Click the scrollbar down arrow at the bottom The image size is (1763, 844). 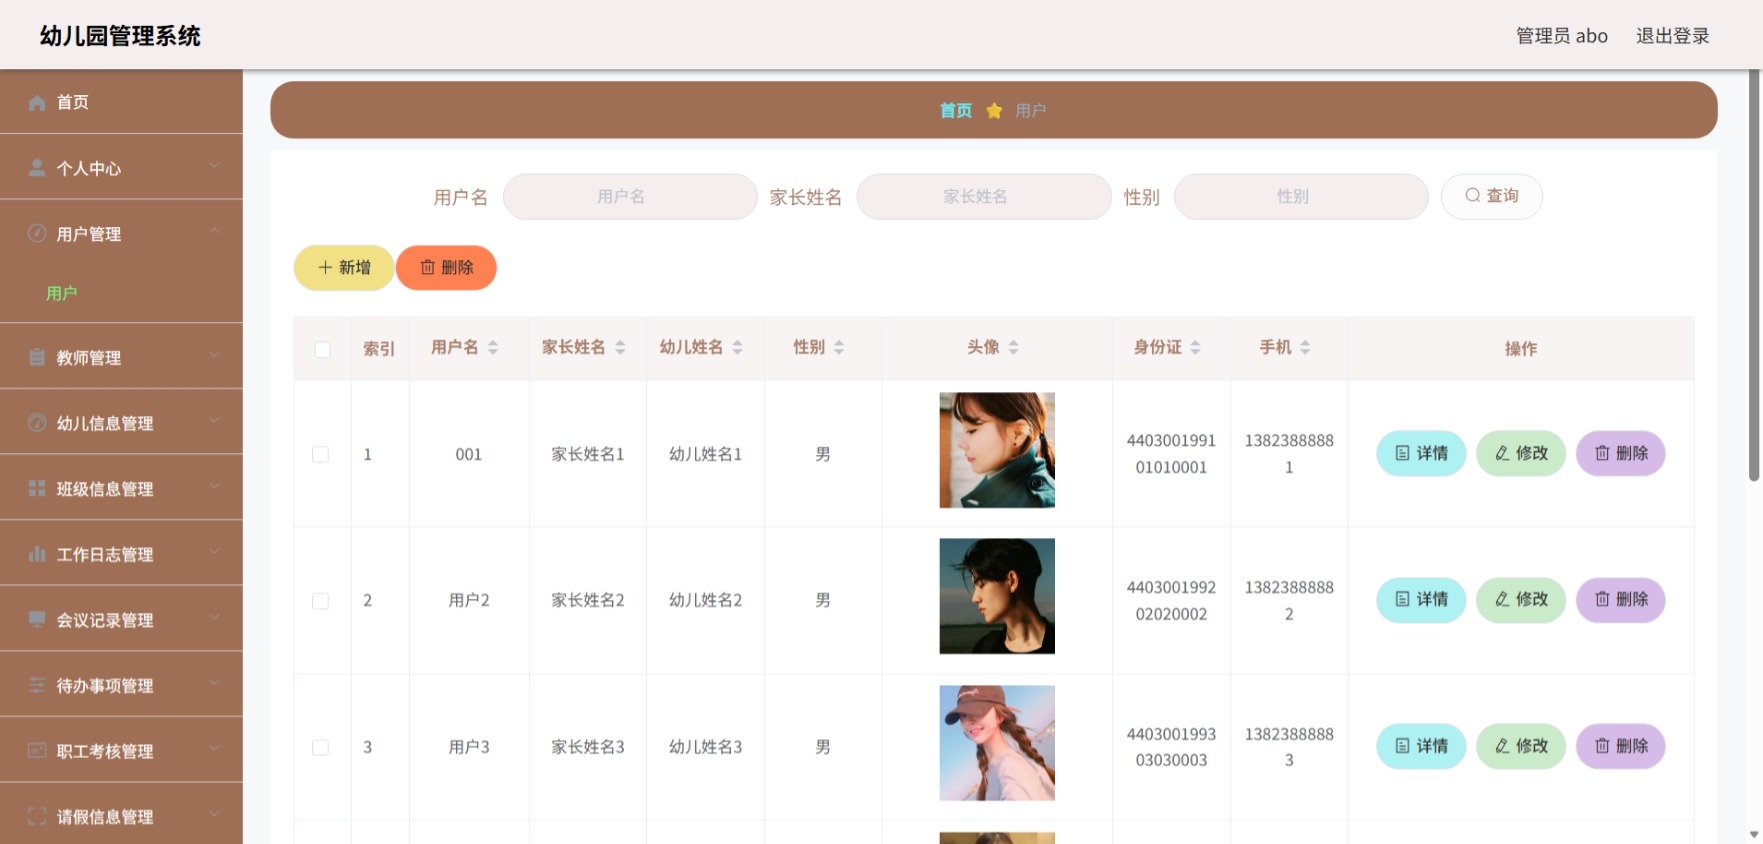click(x=1754, y=834)
